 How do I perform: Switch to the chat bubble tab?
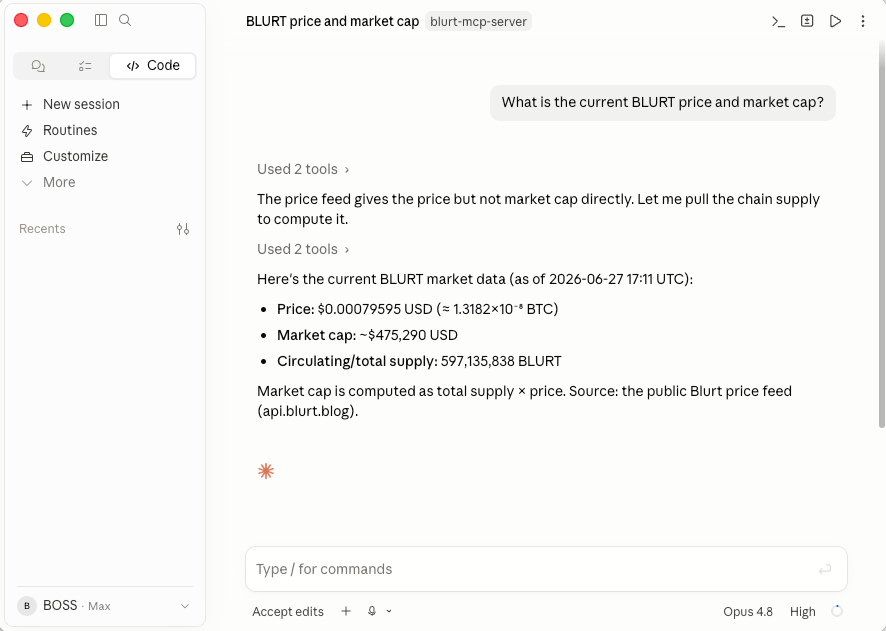point(38,66)
